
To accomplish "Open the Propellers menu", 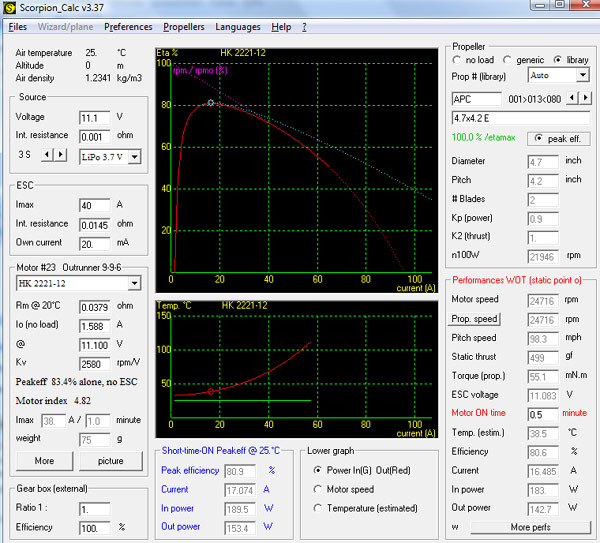I will pyautogui.click(x=184, y=27).
